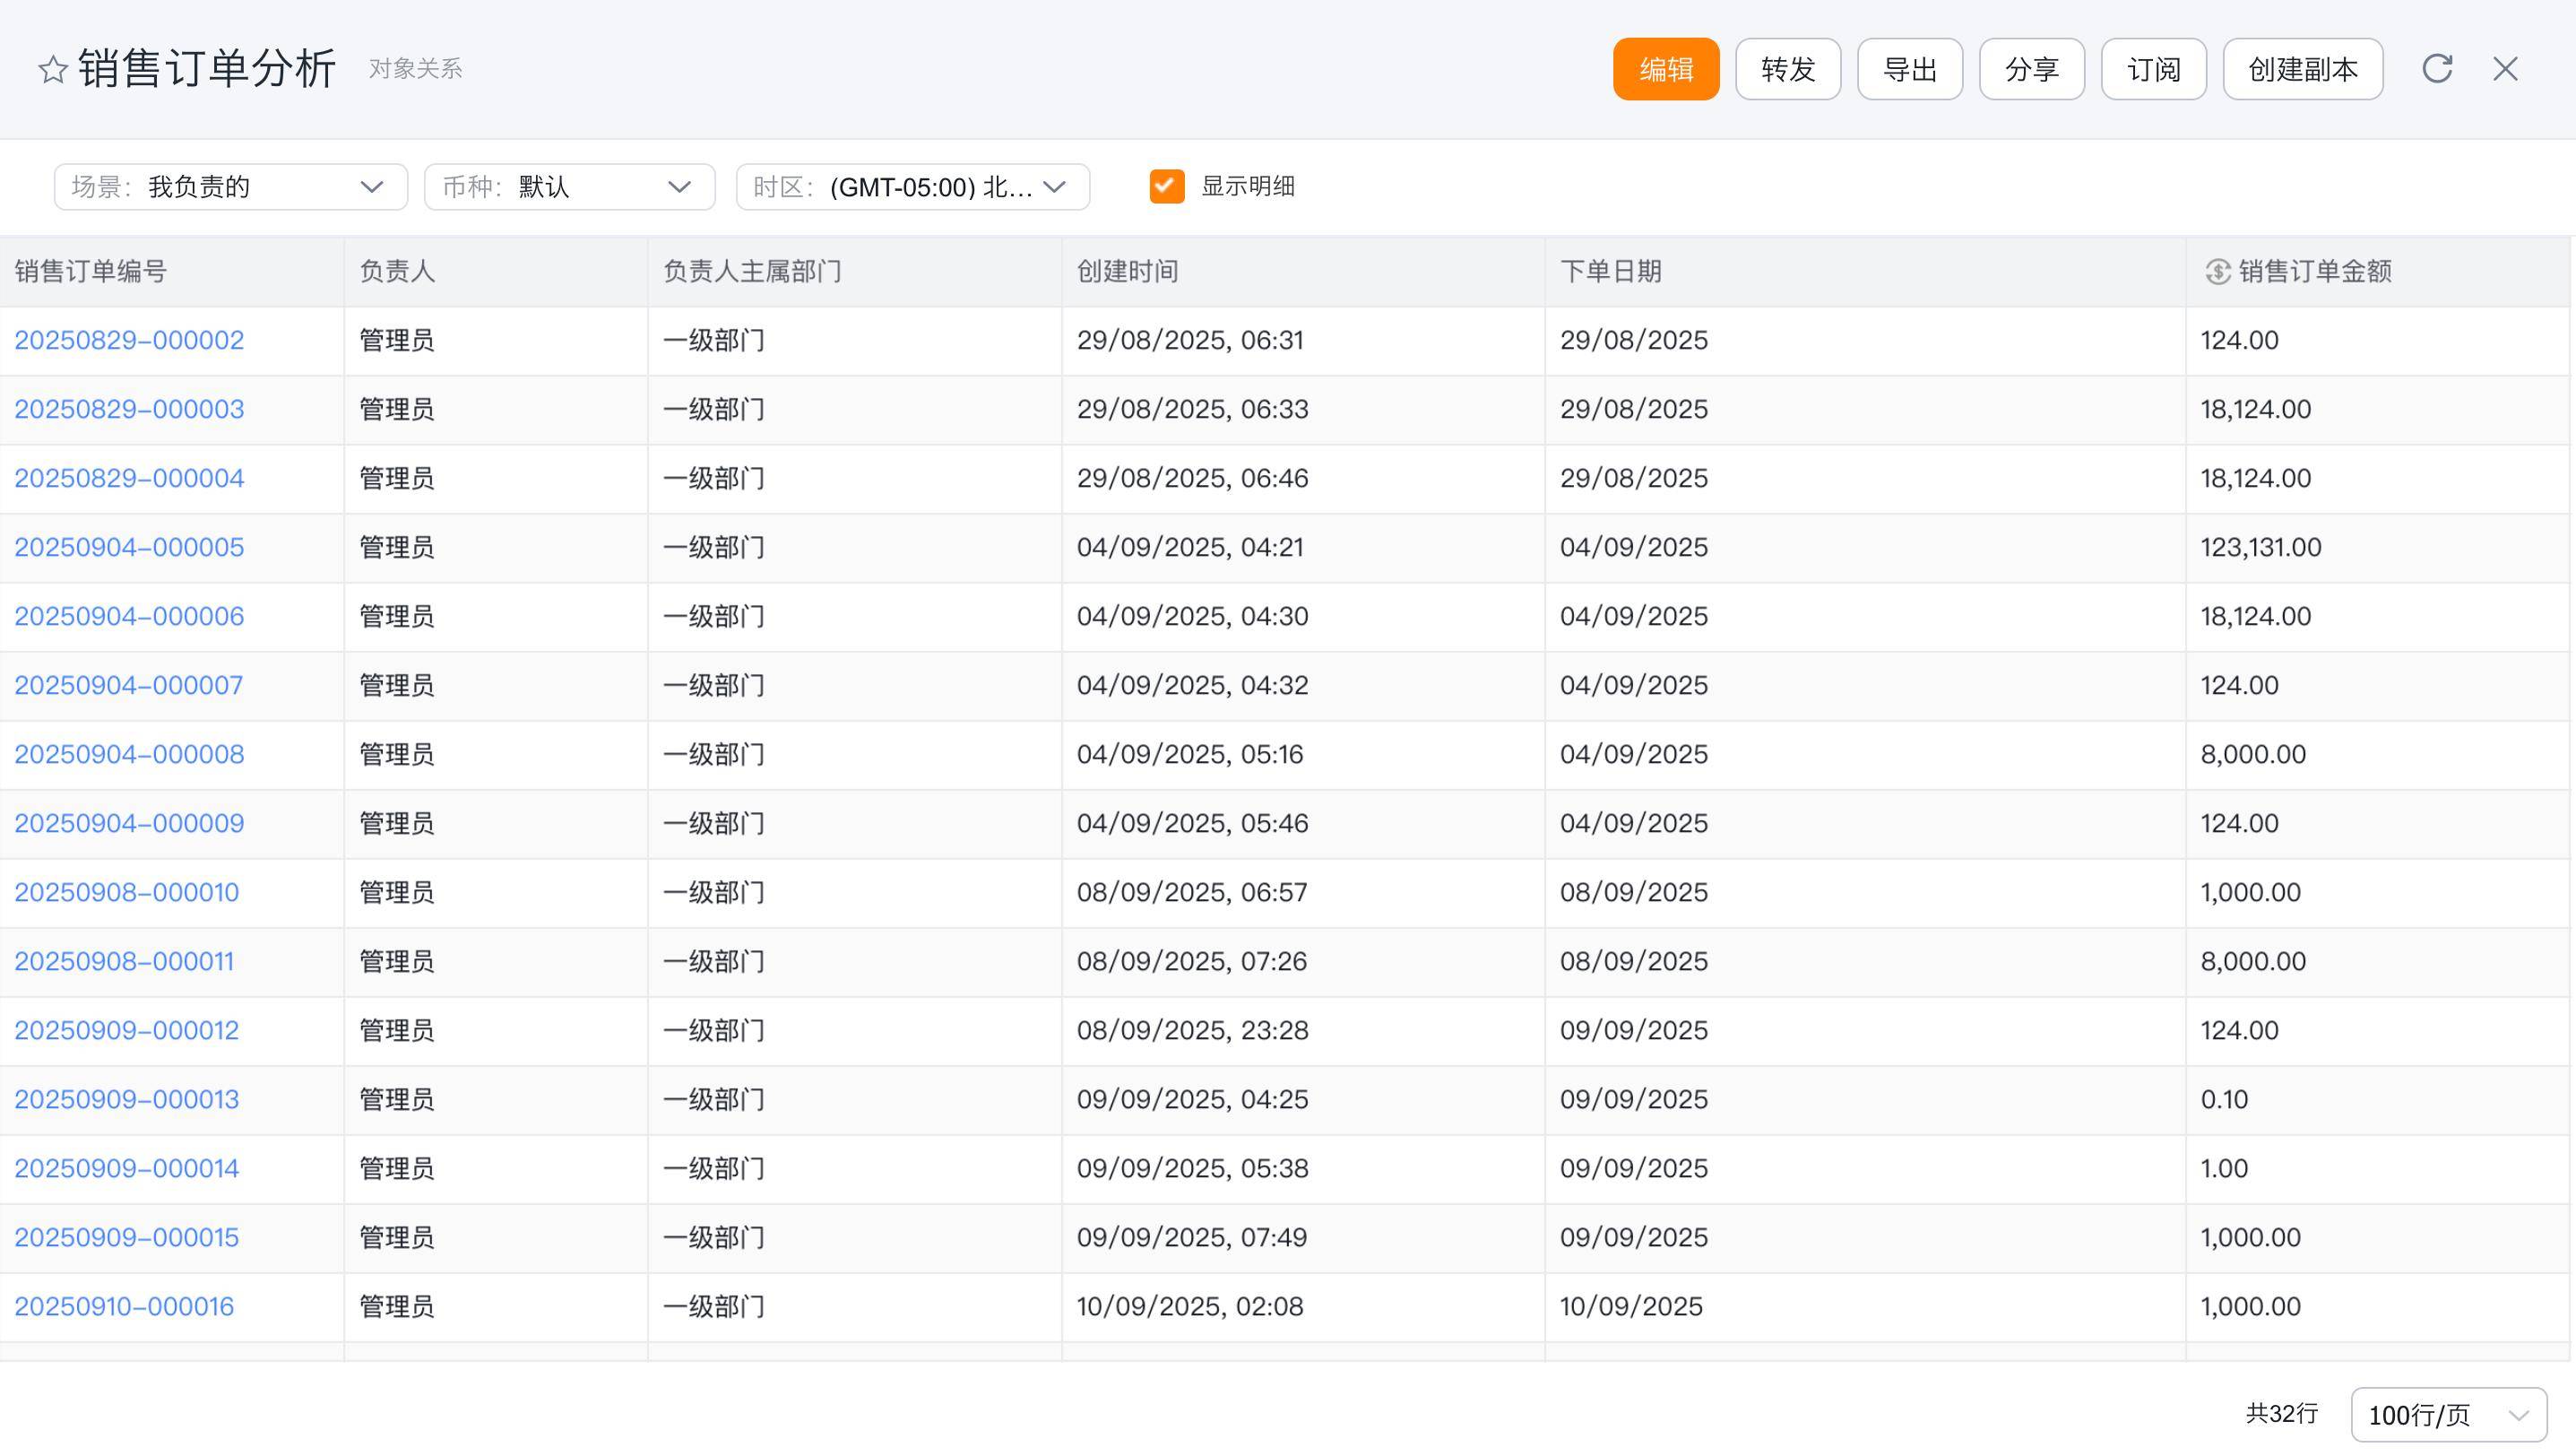Click the 对象关系 label beside the title
This screenshot has width=2576, height=1456.
click(x=415, y=69)
